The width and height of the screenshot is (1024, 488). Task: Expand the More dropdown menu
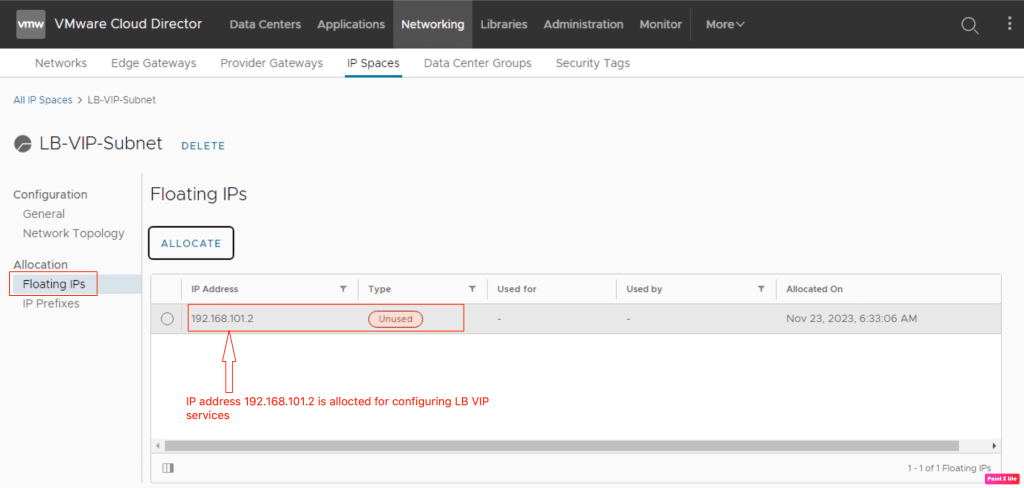725,24
